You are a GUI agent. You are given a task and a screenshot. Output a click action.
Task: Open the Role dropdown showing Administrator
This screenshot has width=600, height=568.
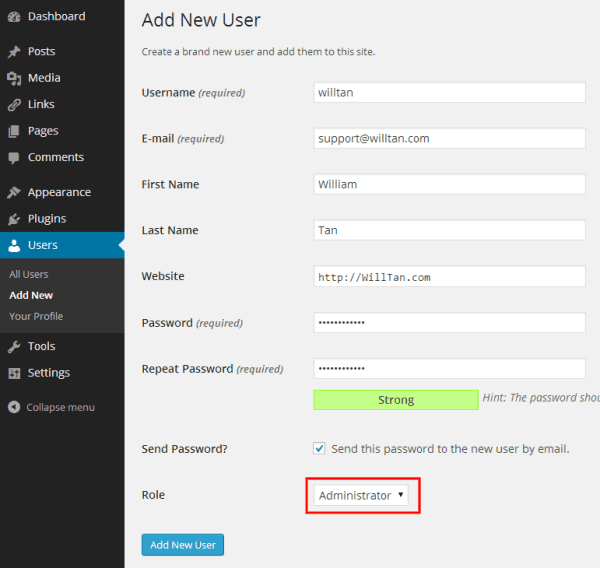coord(361,495)
